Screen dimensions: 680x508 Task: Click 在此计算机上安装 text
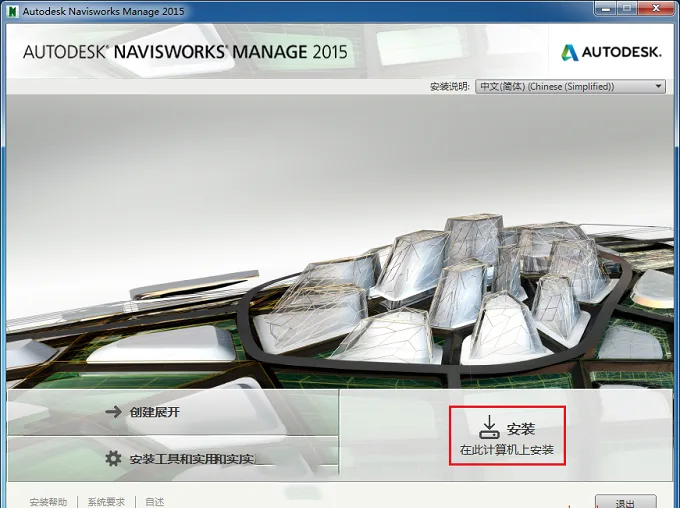[507, 450]
